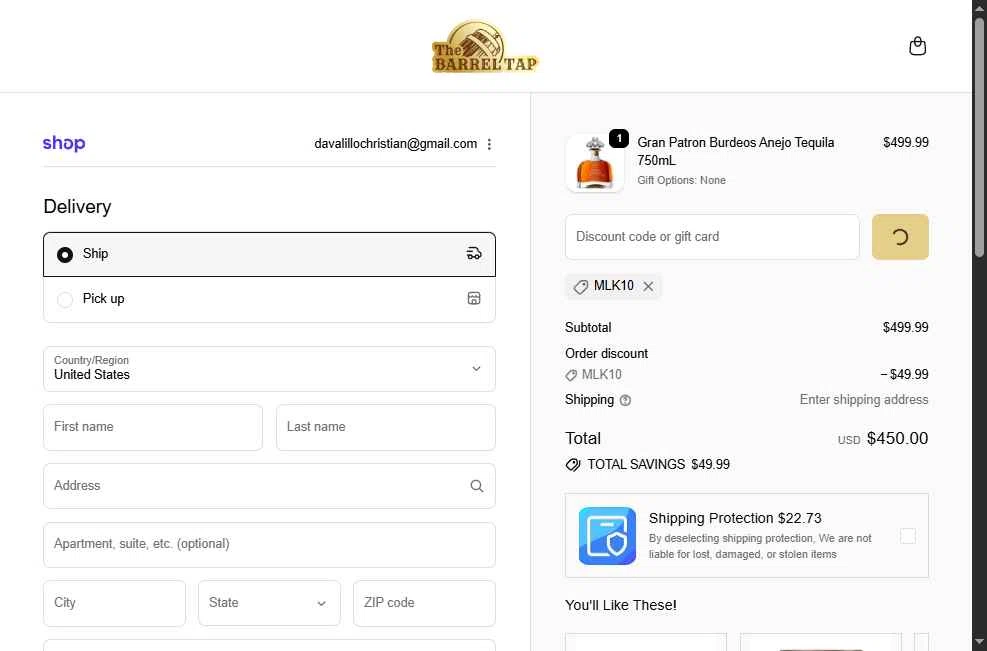Click the store icon in Pick up row

coord(474,298)
